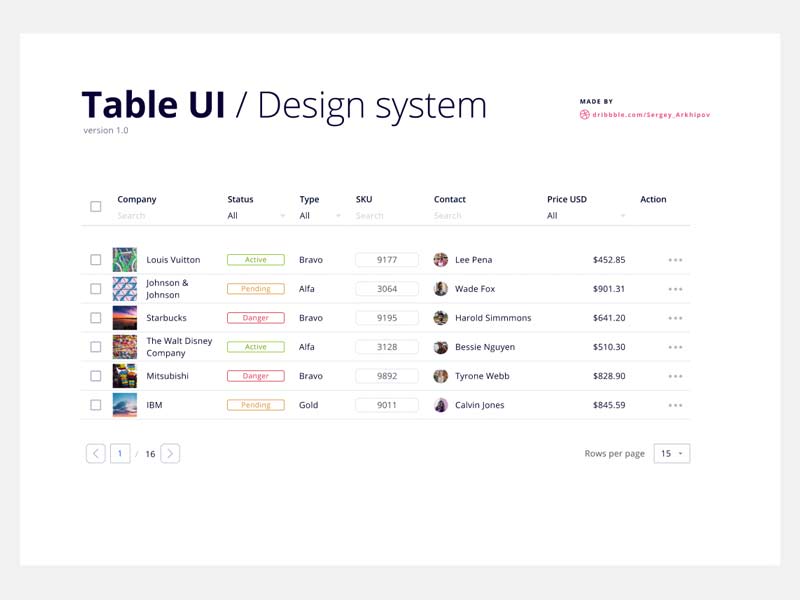
Task: Open action menu for Johnson & Johnson row
Action: (675, 289)
